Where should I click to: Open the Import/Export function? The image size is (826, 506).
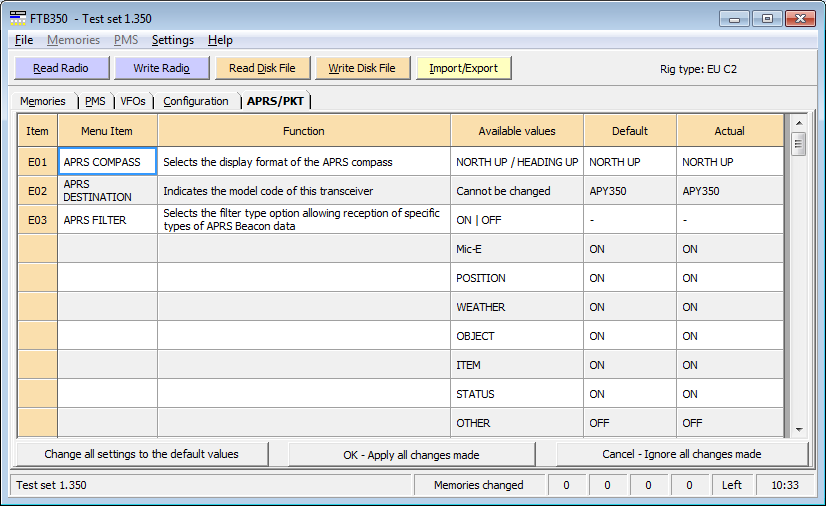click(464, 68)
